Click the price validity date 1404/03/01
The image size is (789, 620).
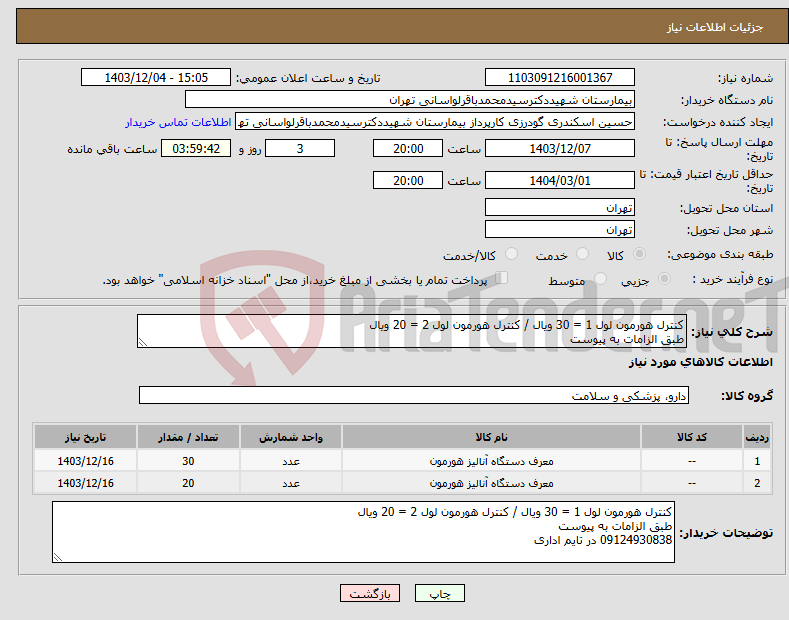pyautogui.click(x=560, y=180)
